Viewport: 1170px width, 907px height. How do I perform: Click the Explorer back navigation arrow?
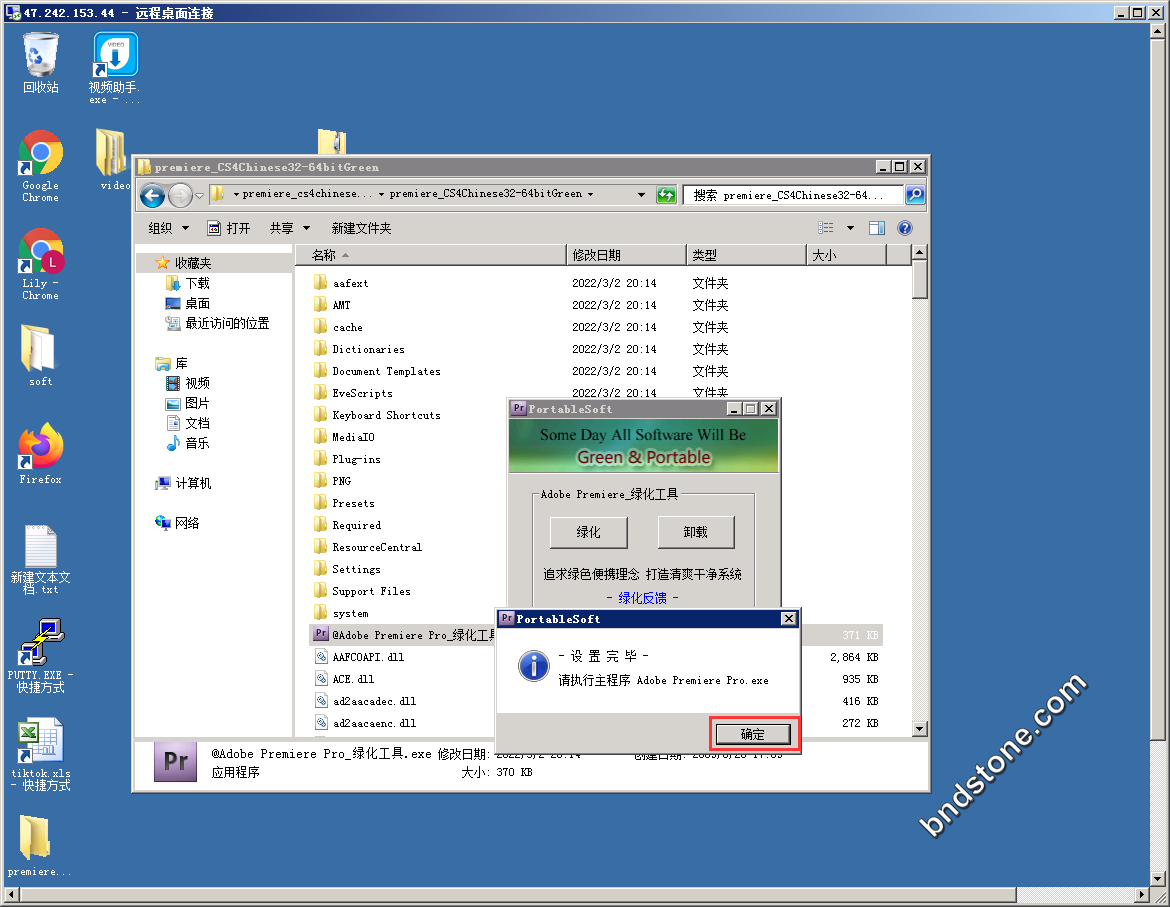click(x=152, y=195)
